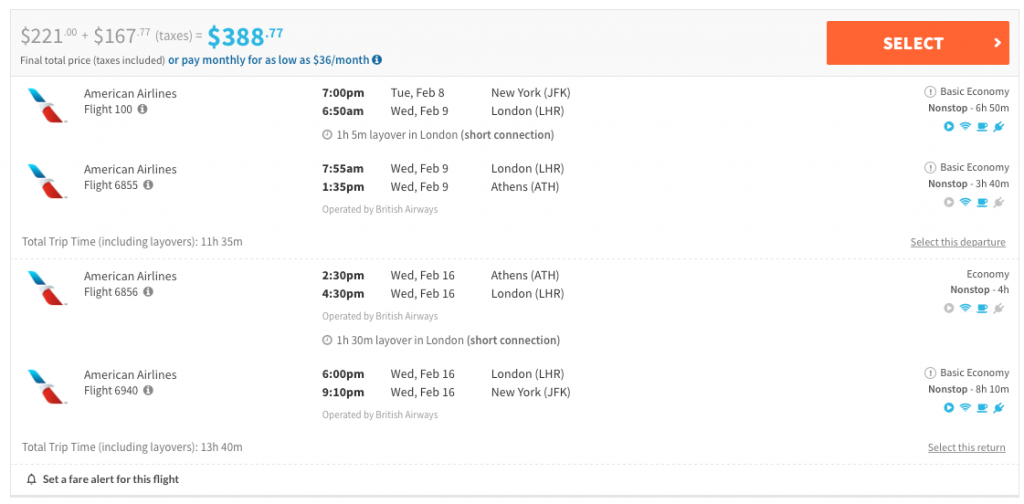
Task: Show info for Flight 6856
Action: (148, 292)
